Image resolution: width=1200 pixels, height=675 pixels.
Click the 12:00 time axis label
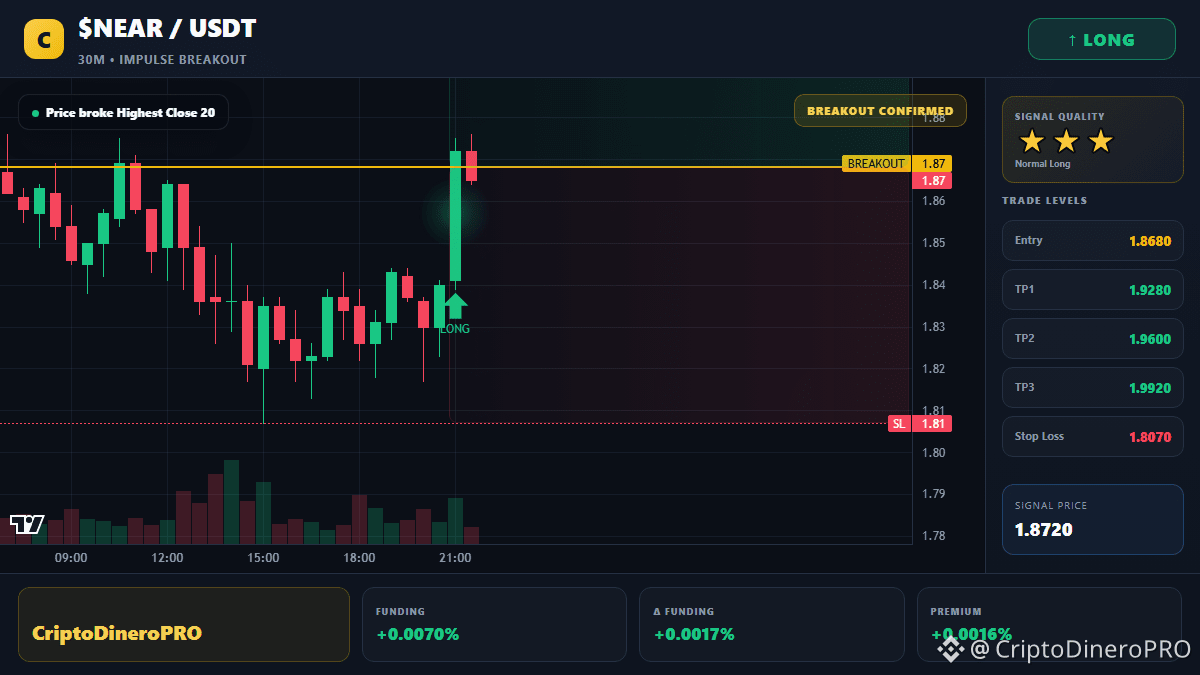[167, 558]
